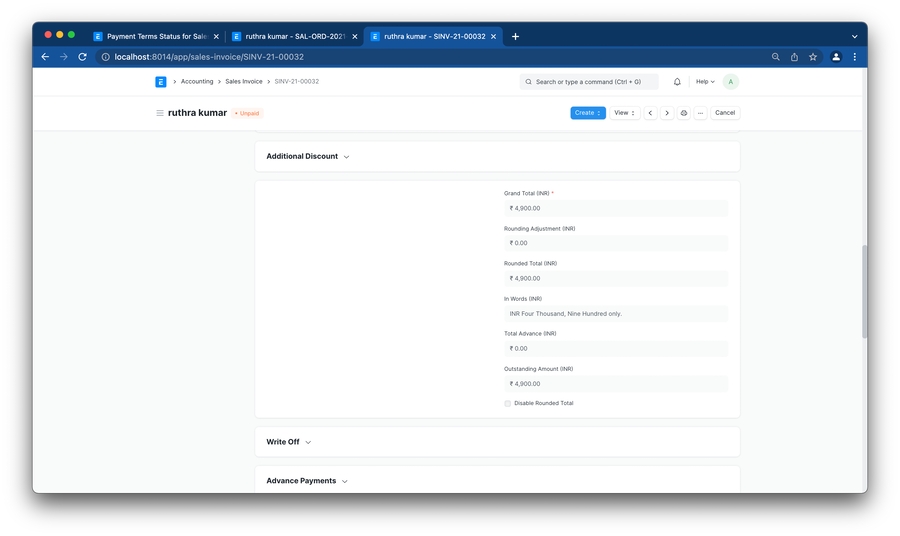Go to previous document arrow
Viewport: 900px width, 536px height.
pyautogui.click(x=650, y=113)
